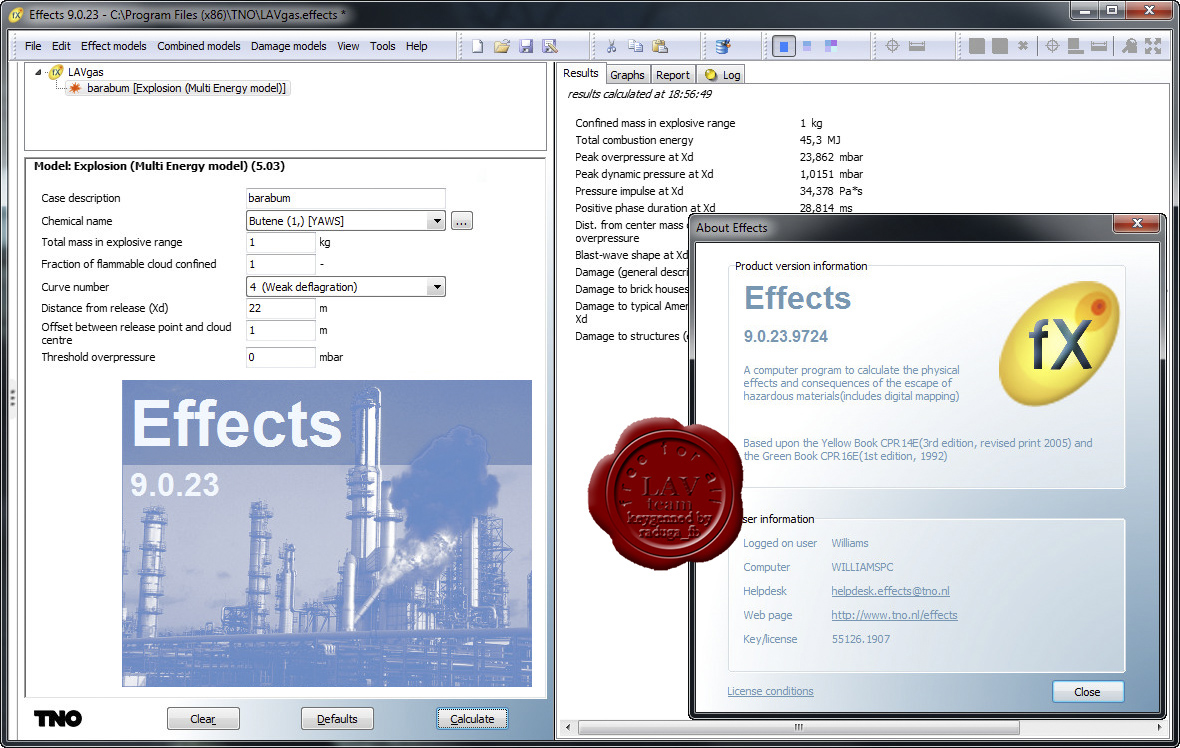Click the Total mass in explosive range field
The width and height of the screenshot is (1180, 748).
pos(281,242)
